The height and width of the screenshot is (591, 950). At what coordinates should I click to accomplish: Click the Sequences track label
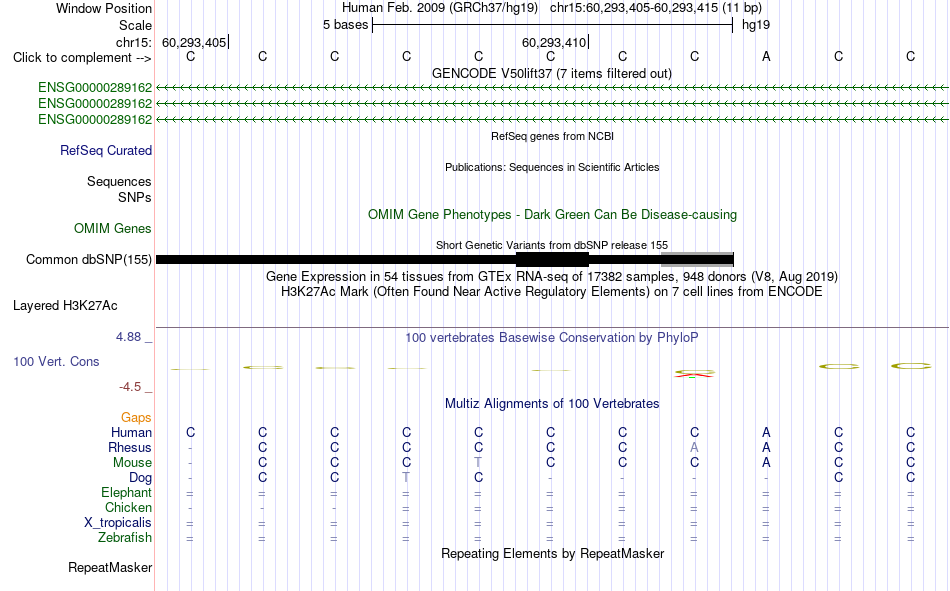pos(119,181)
